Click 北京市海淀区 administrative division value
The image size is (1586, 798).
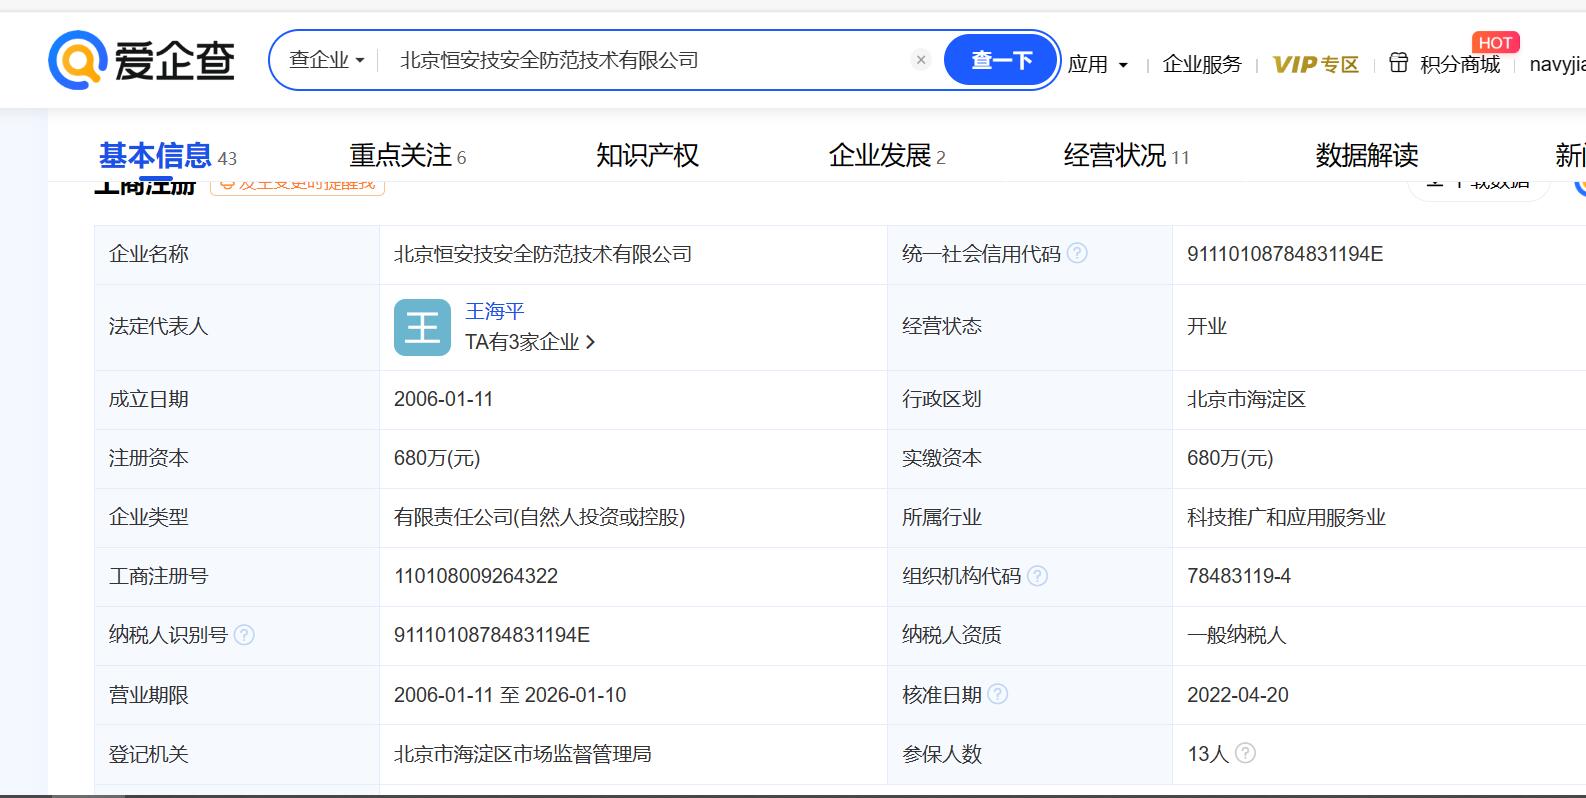point(1246,399)
